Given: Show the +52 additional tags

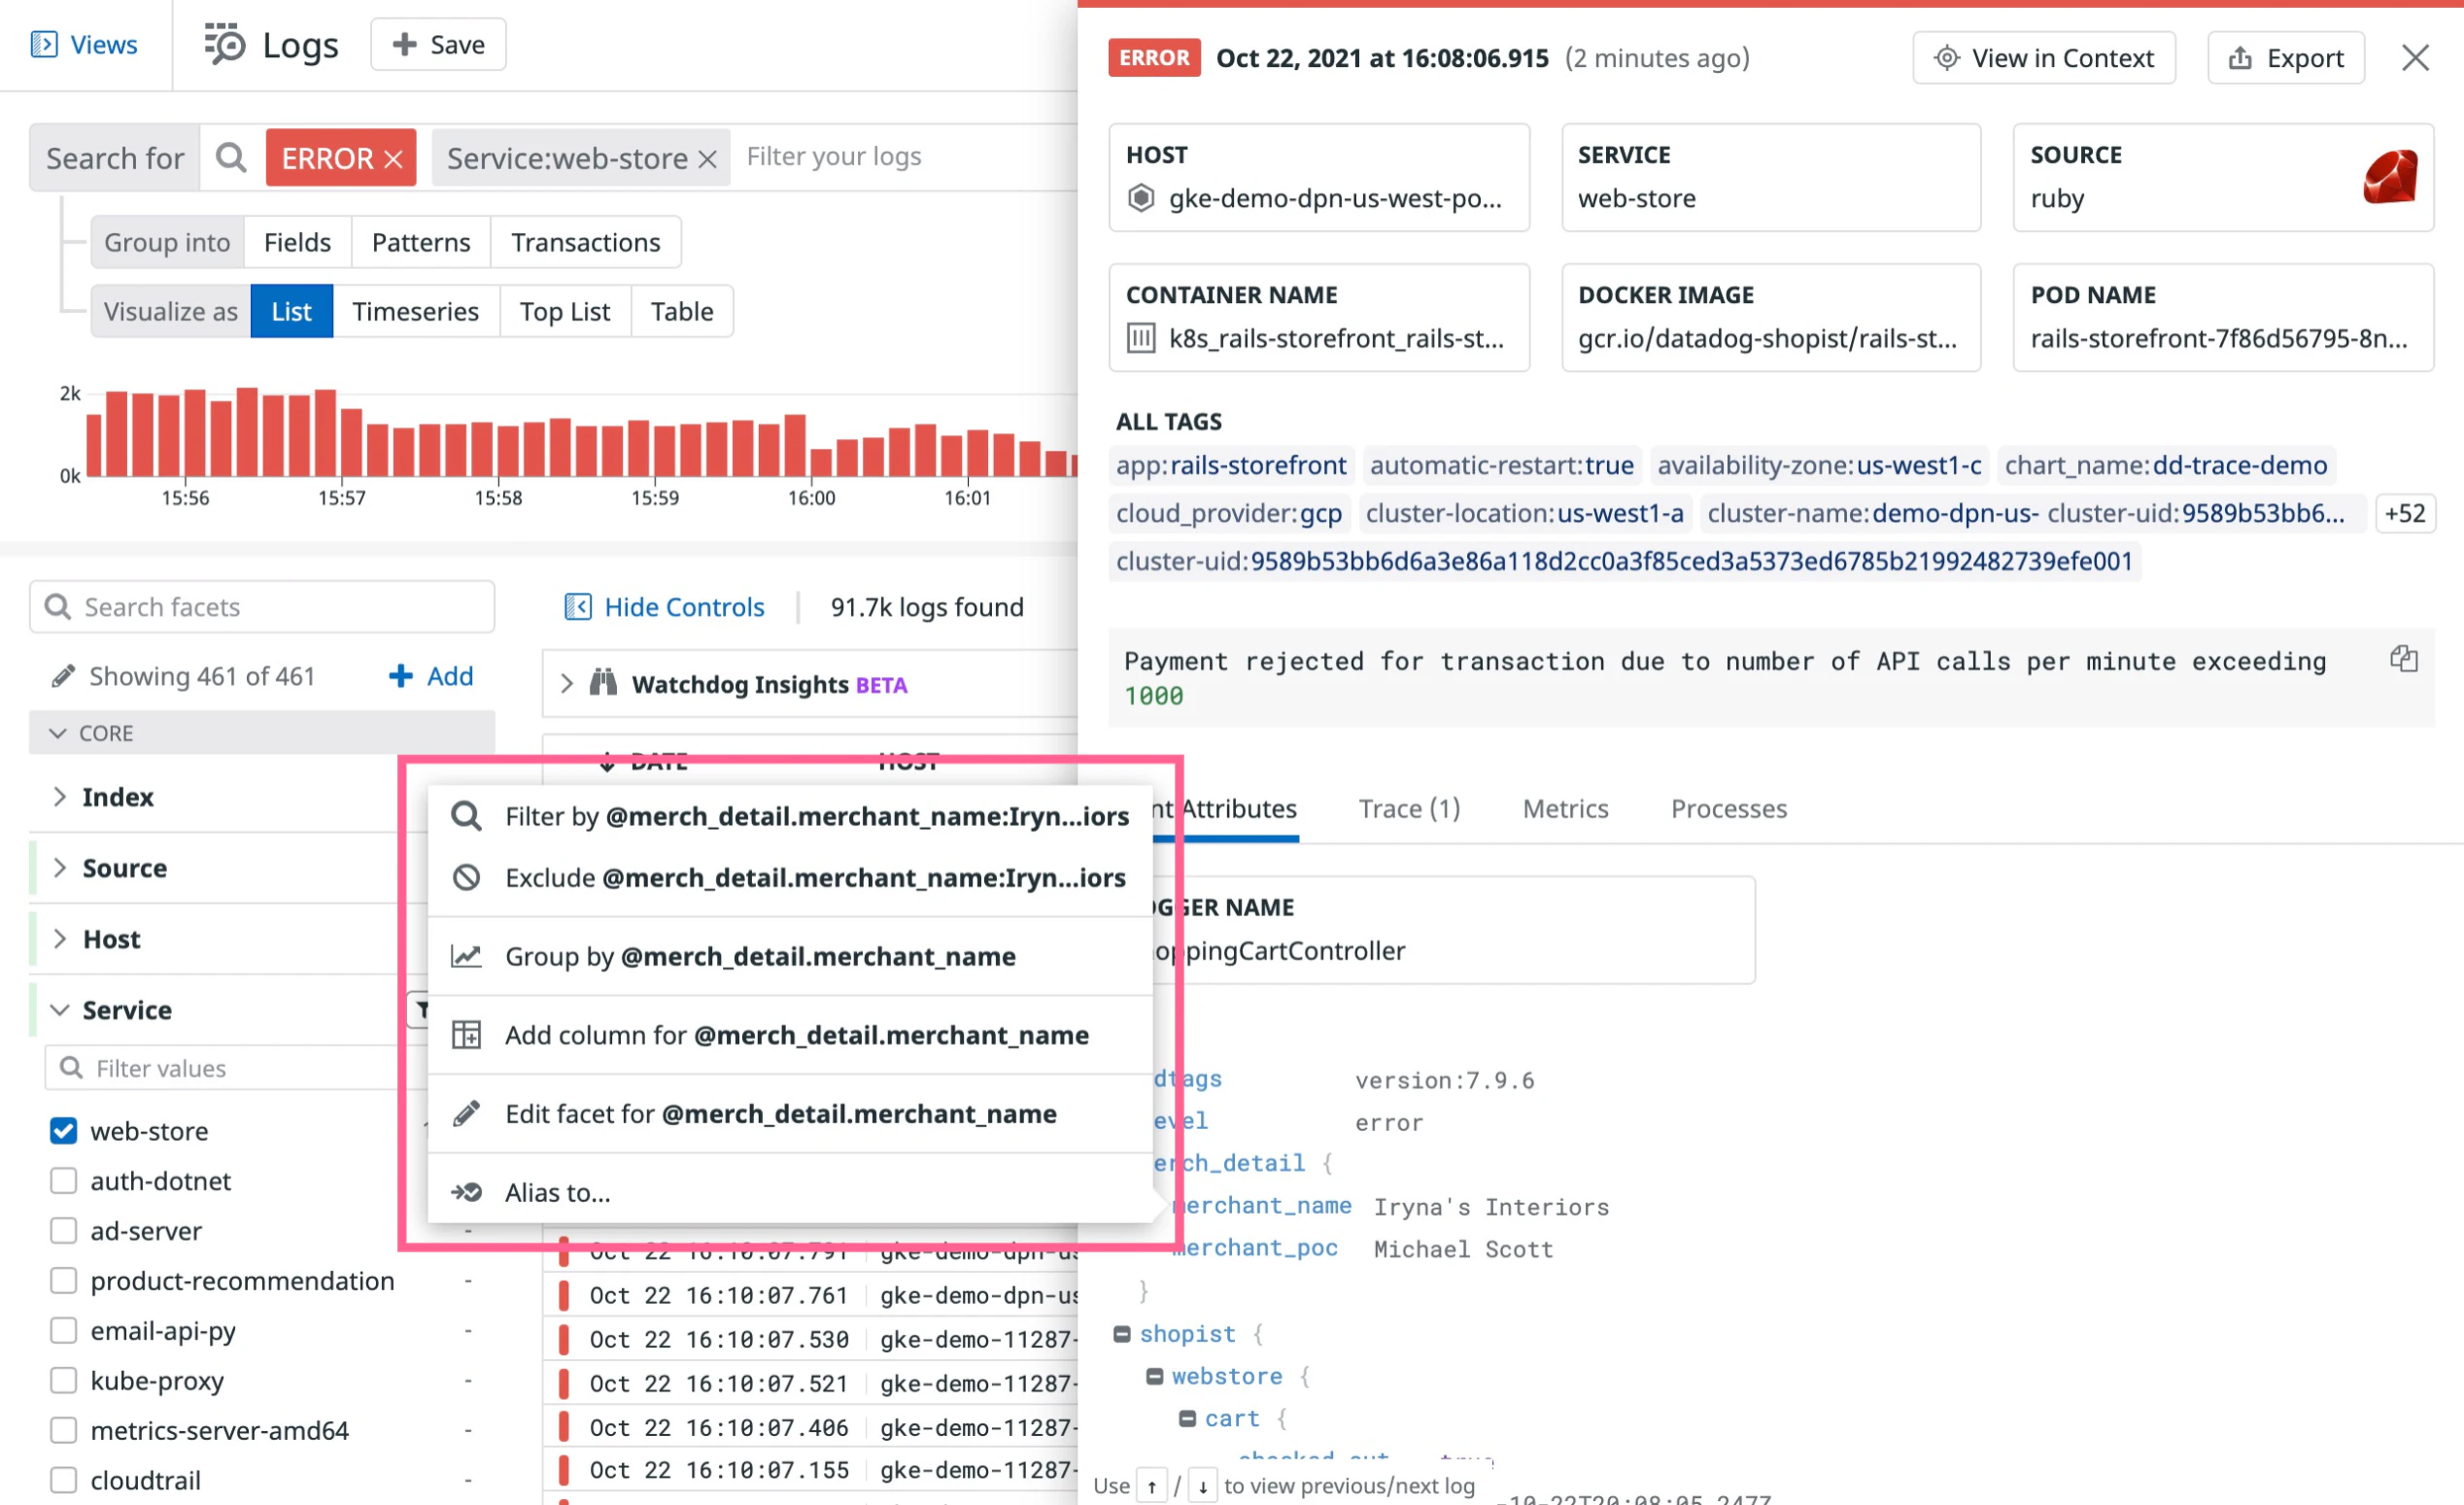Looking at the screenshot, I should pyautogui.click(x=2404, y=514).
